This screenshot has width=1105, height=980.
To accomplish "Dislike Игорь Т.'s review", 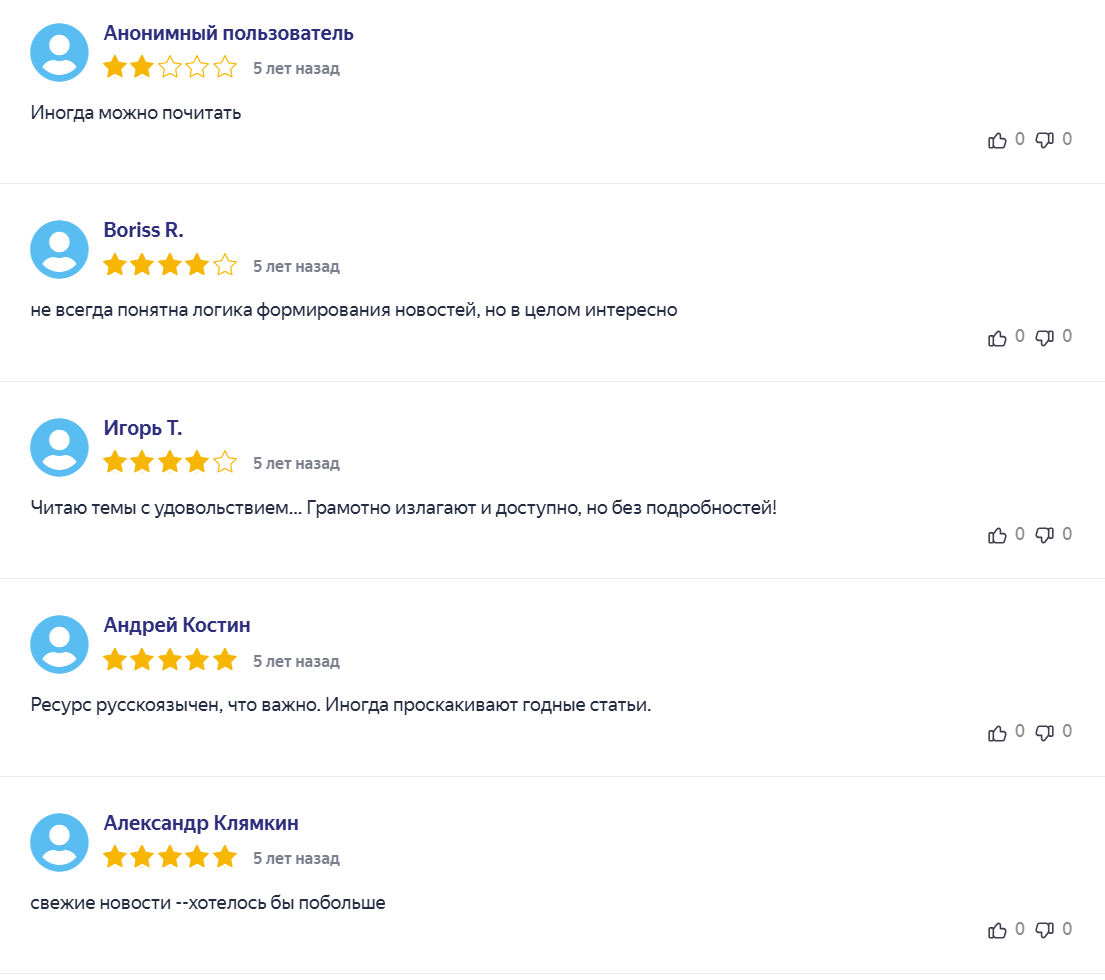I will 1044,535.
